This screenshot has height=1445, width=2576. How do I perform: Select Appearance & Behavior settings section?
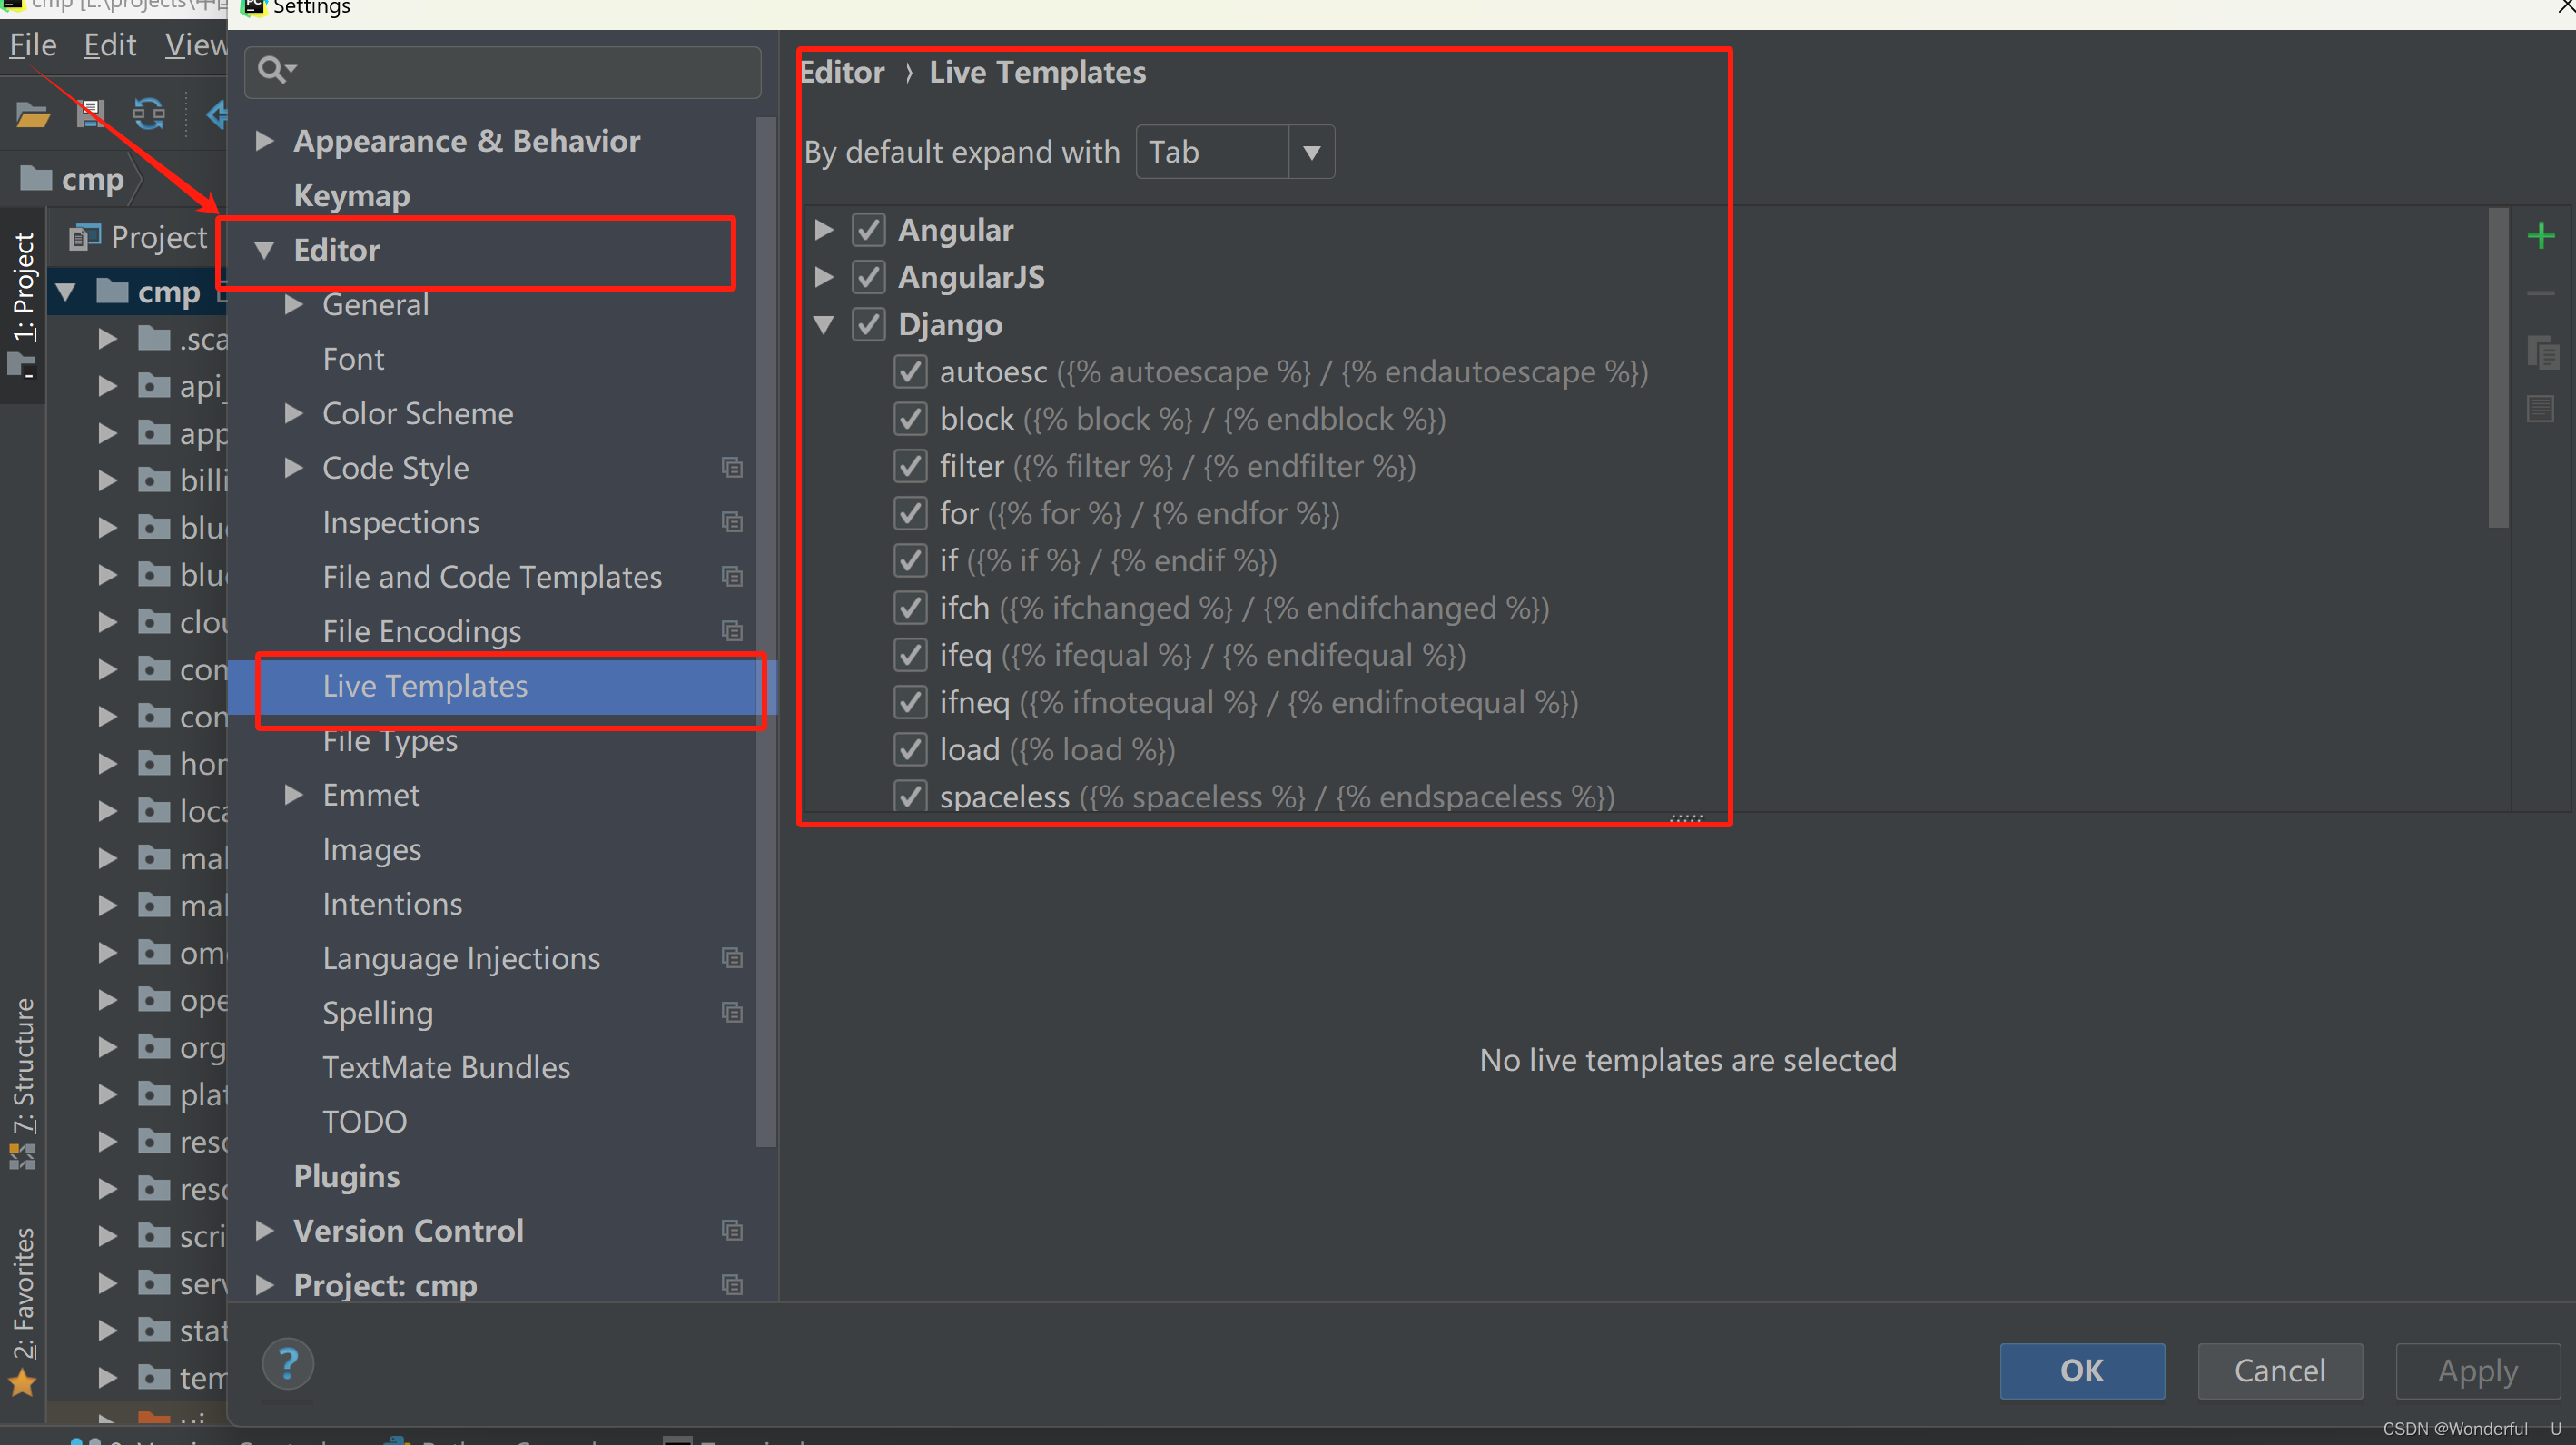[x=465, y=138]
